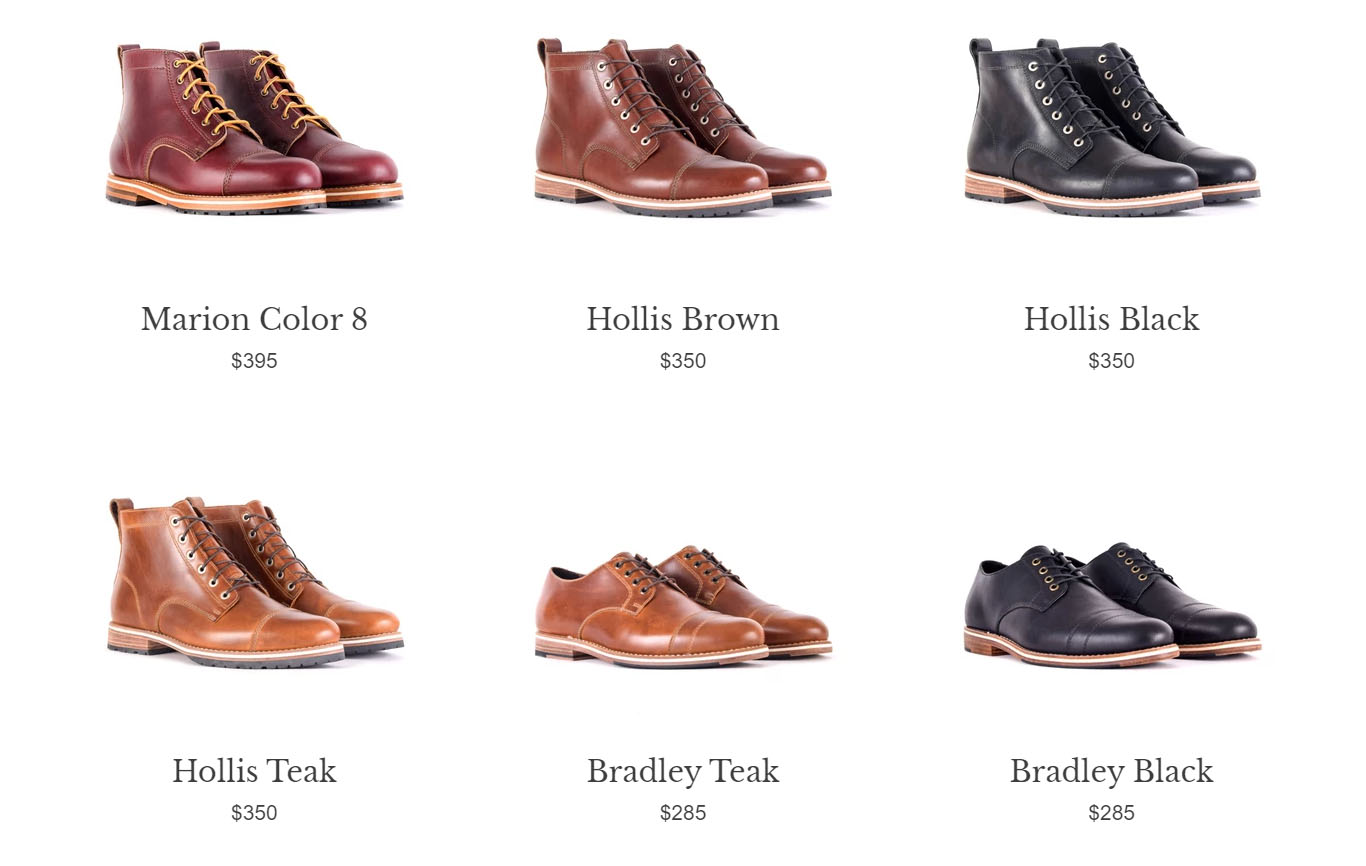Click the $285 price under Bradley Black
This screenshot has height=866, width=1366.
pos(1111,813)
